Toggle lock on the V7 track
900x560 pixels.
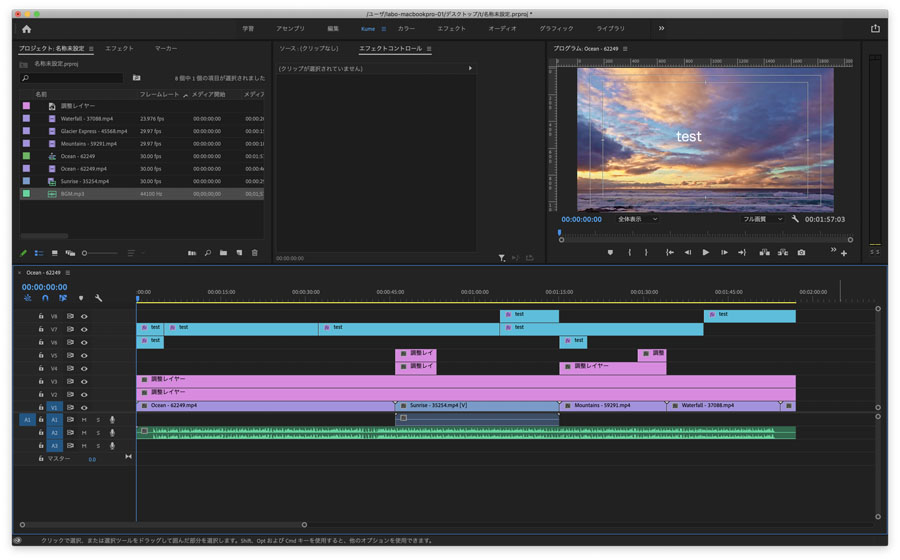[x=41, y=329]
